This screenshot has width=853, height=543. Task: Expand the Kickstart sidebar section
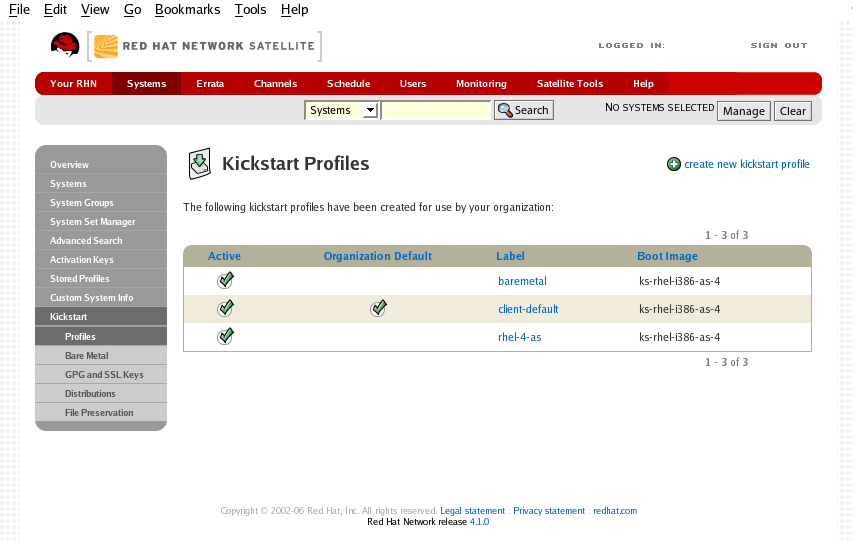68,317
